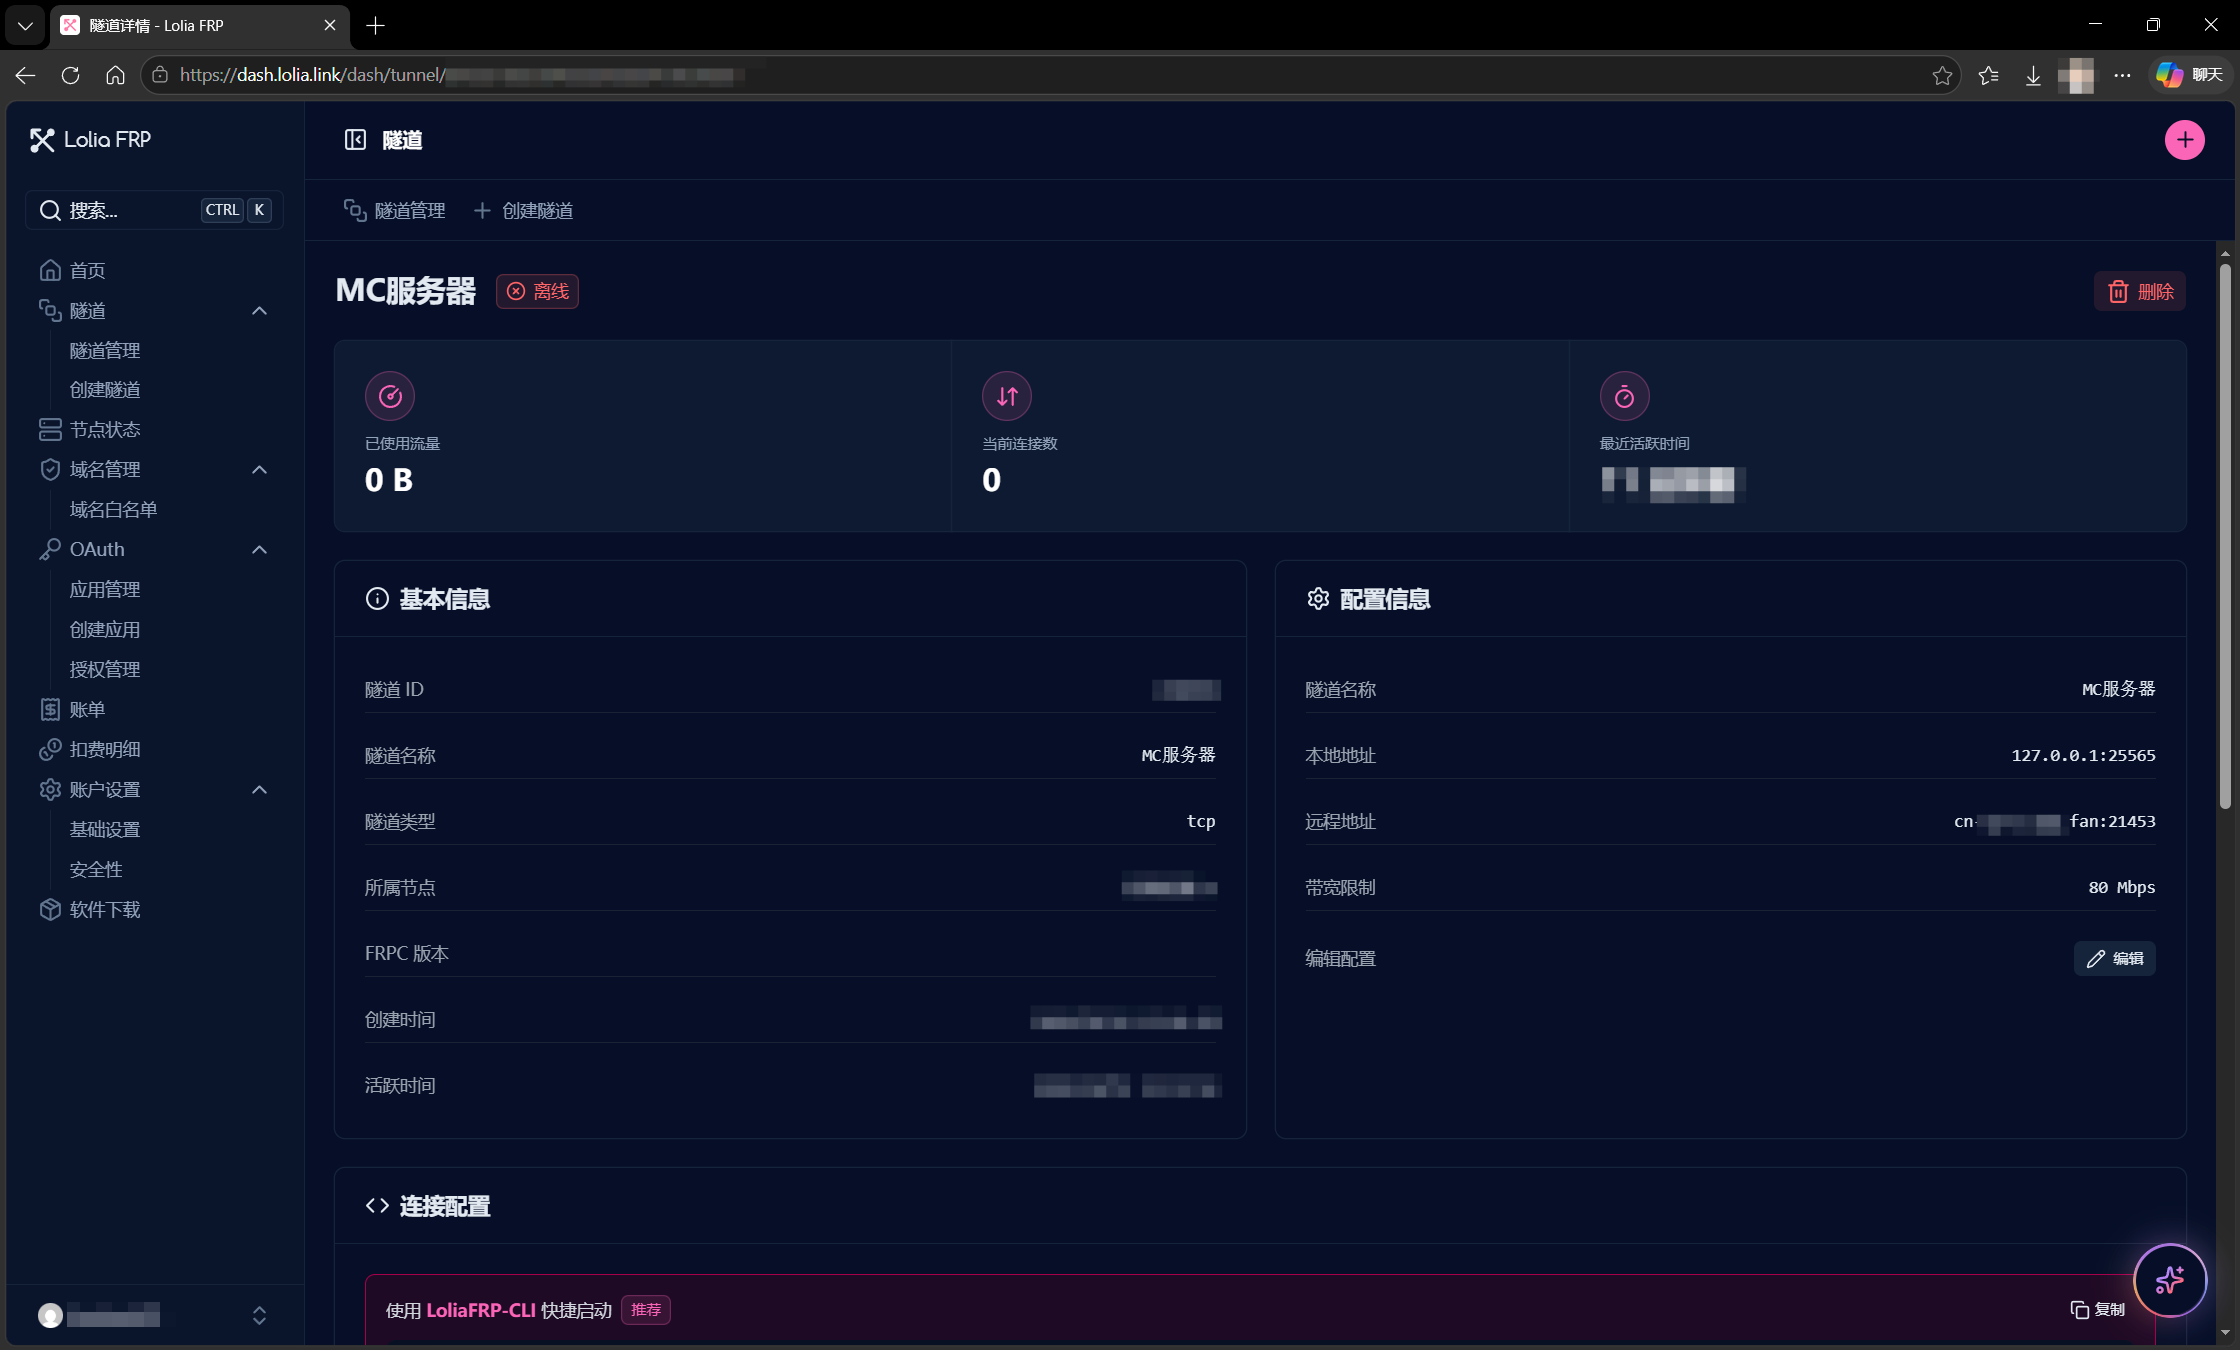Viewport: 2240px width, 1350px height.
Task: Add page to favorites with star icon
Action: (x=1942, y=75)
